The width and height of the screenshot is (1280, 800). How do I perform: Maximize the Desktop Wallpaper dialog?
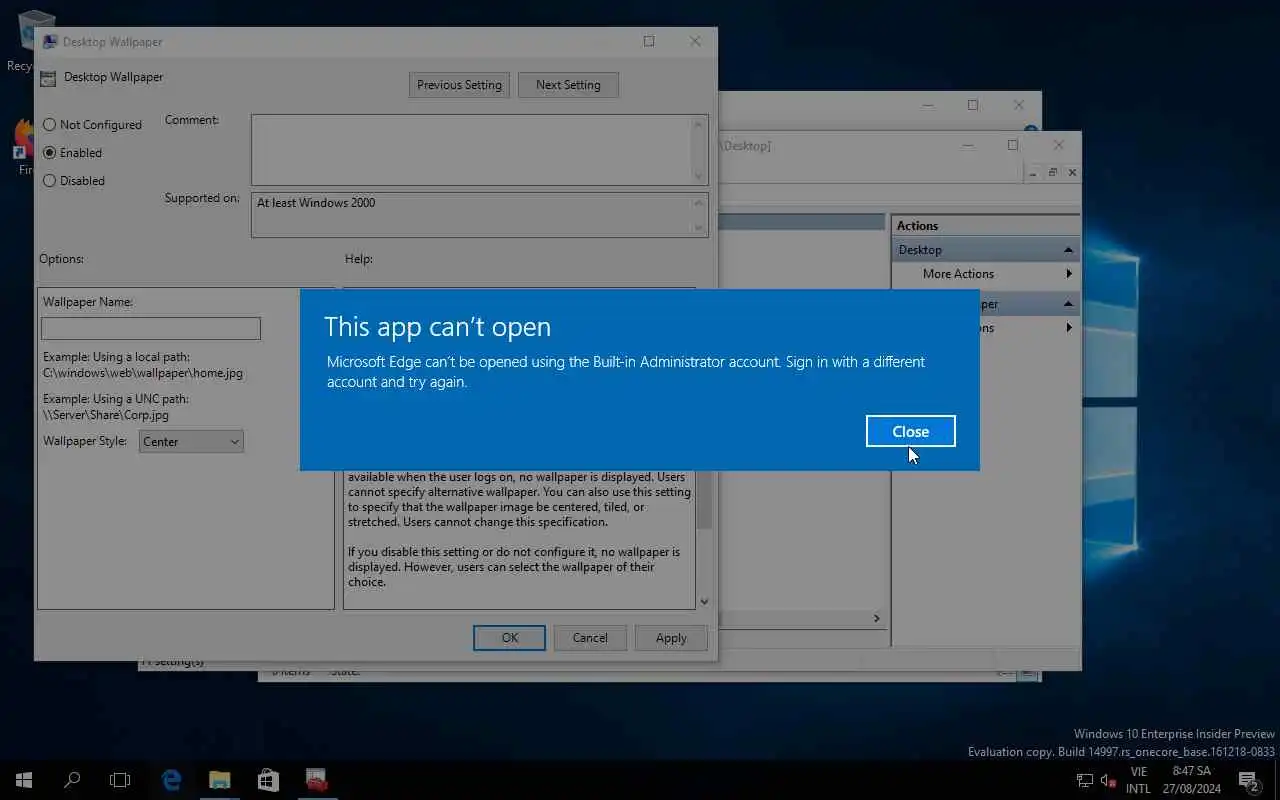(649, 41)
